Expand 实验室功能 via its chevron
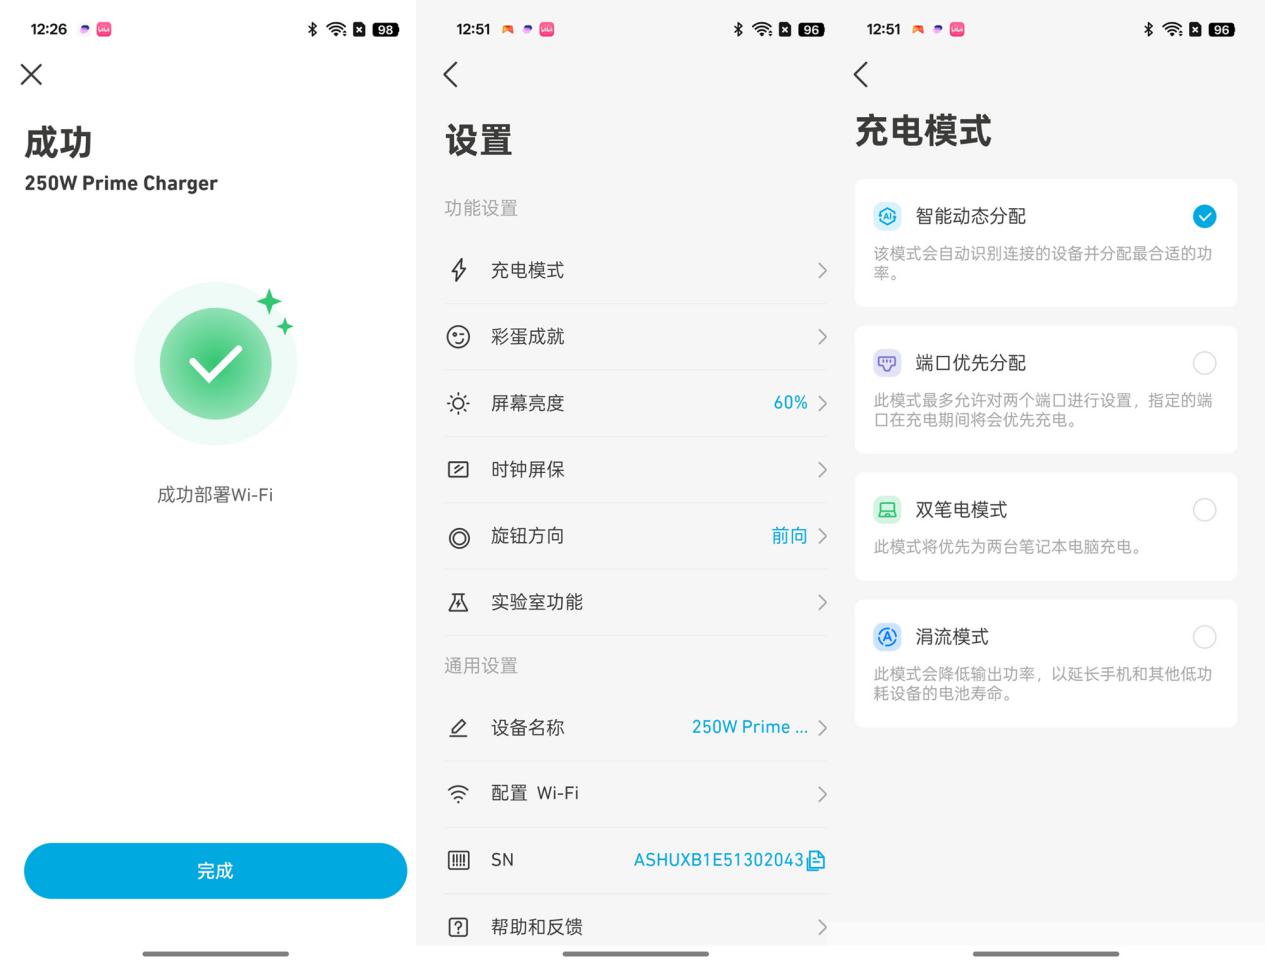The width and height of the screenshot is (1265, 965). [x=822, y=602]
